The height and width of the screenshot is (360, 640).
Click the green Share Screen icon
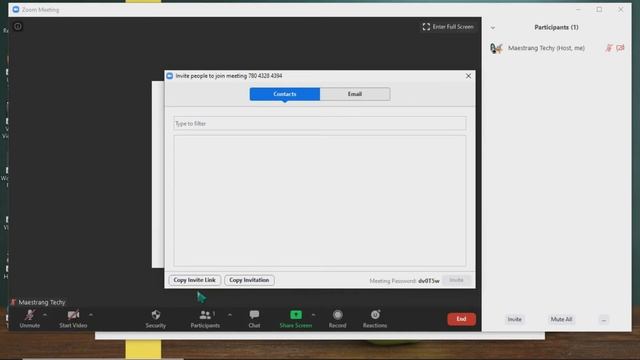coord(296,315)
